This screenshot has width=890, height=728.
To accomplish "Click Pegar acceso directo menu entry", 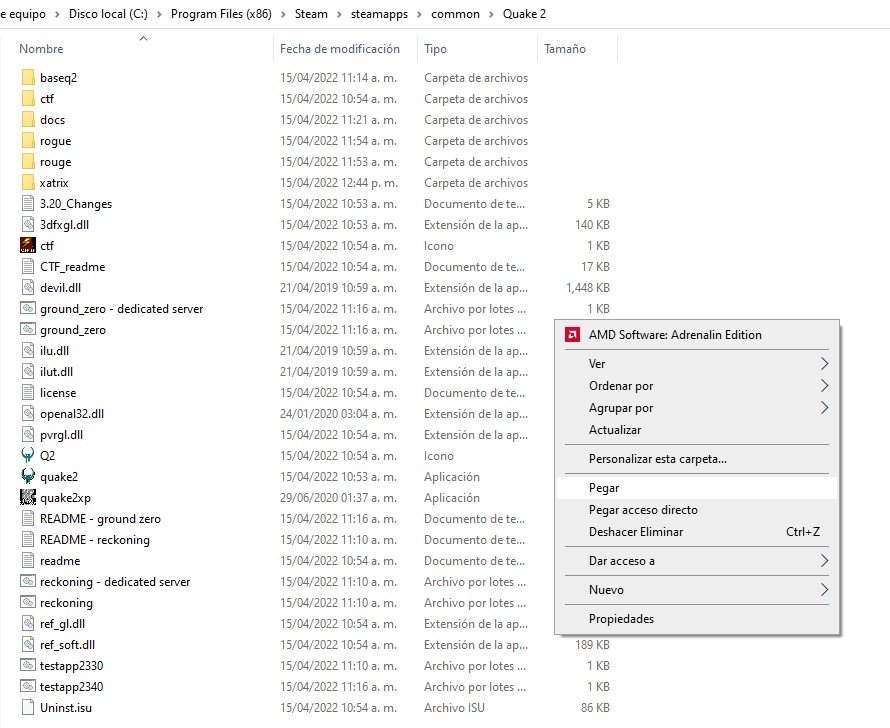I will 697,510.
